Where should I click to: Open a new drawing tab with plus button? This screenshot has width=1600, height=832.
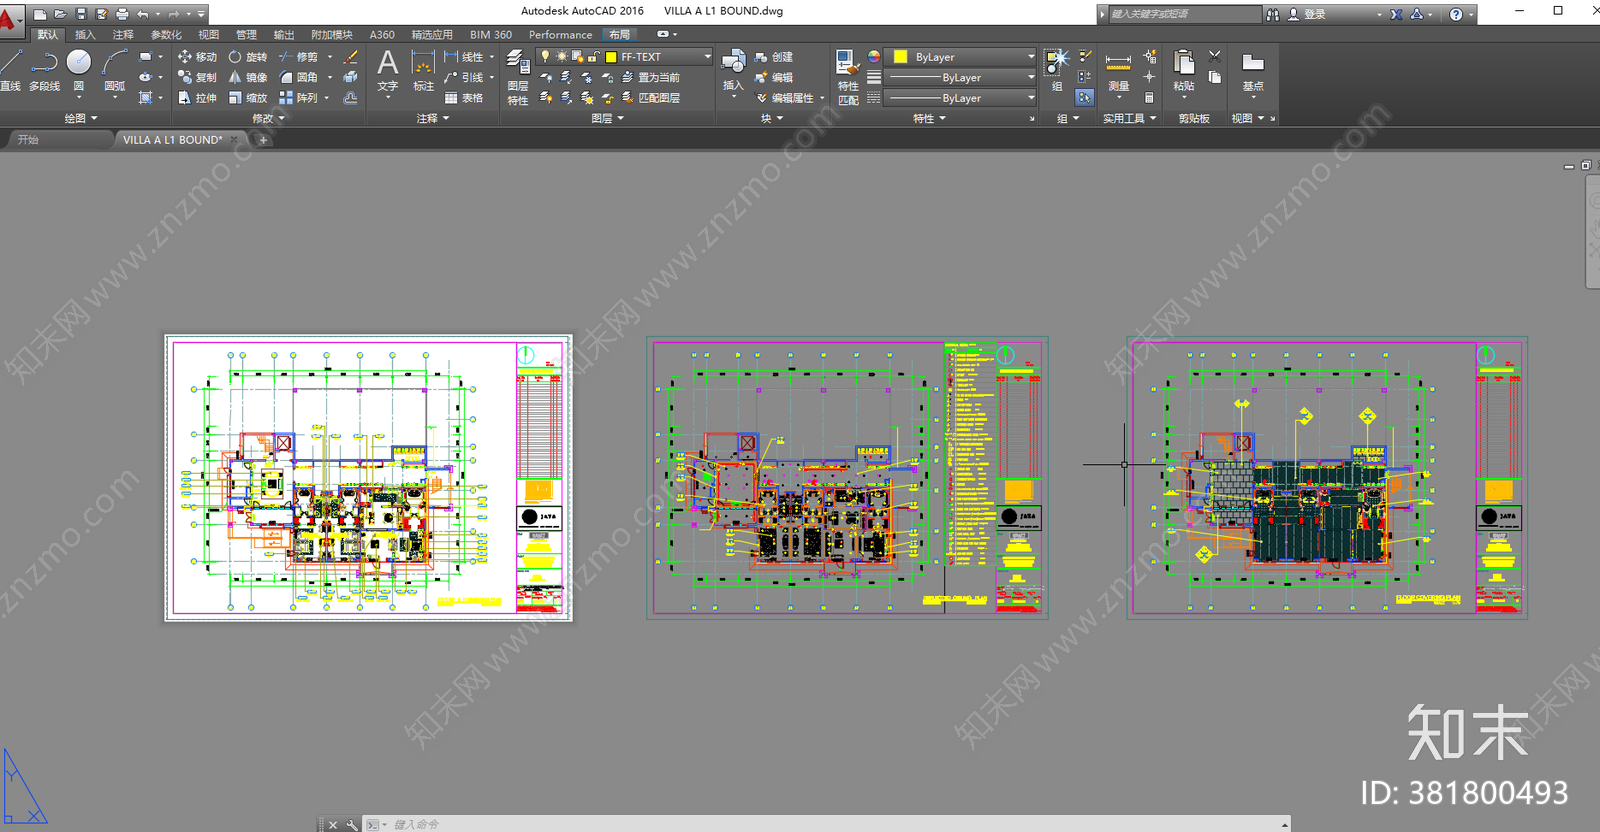(x=263, y=140)
